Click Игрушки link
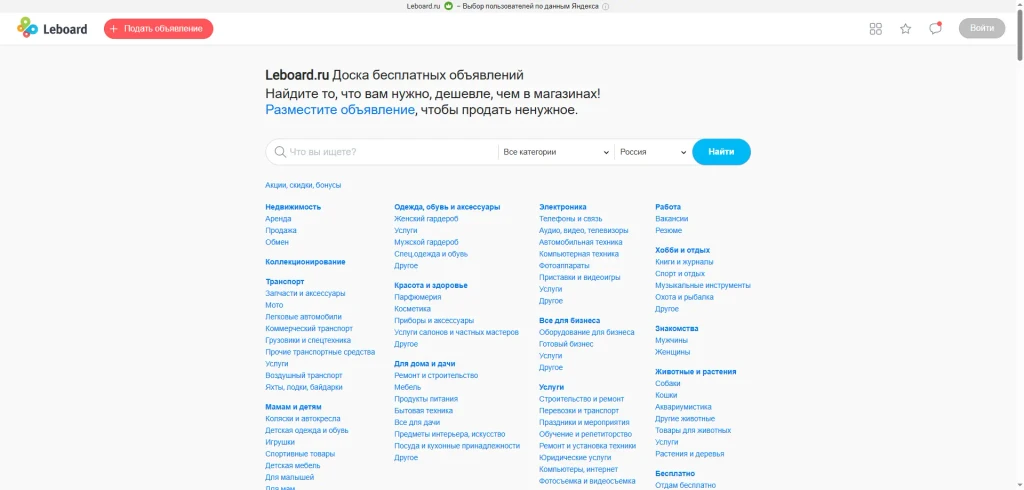The image size is (1024, 490). point(280,442)
